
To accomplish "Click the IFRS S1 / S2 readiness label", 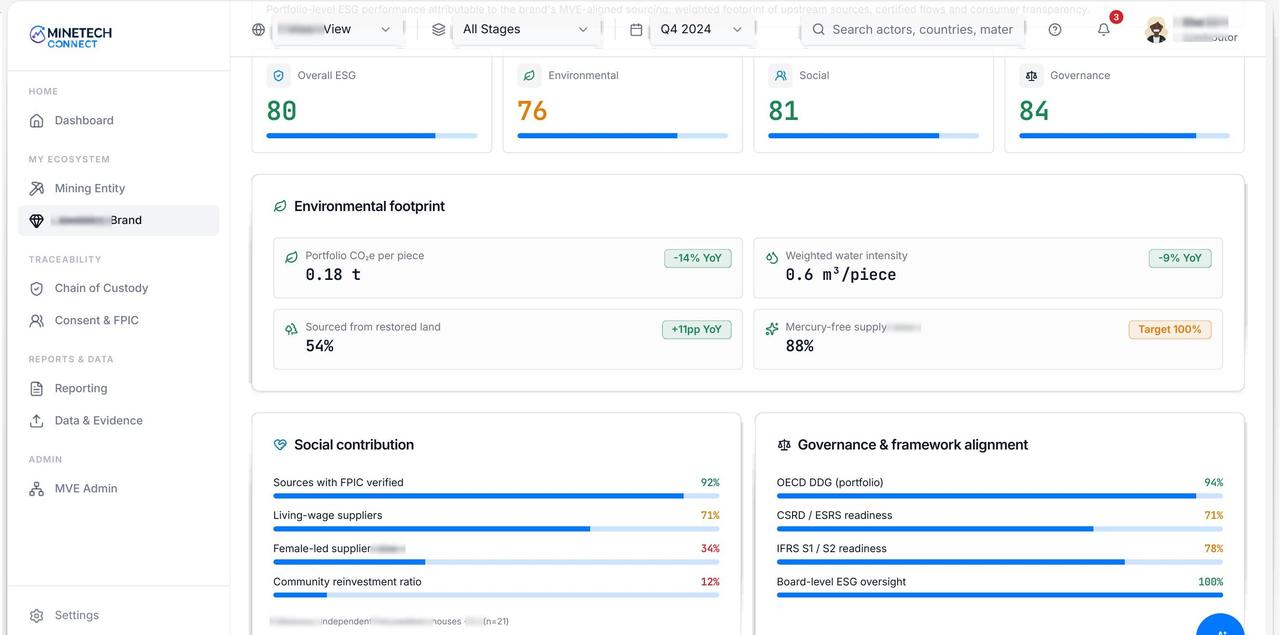I will 832,548.
